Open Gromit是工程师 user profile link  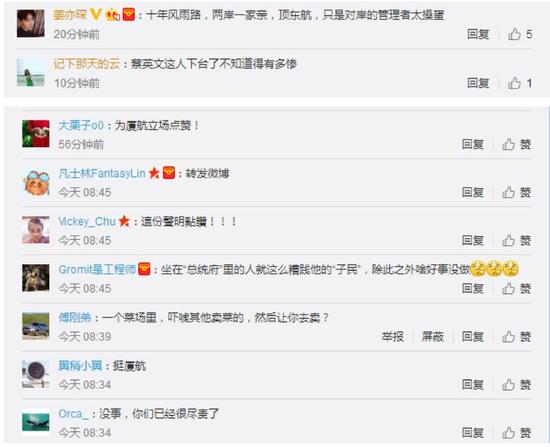pos(97,269)
